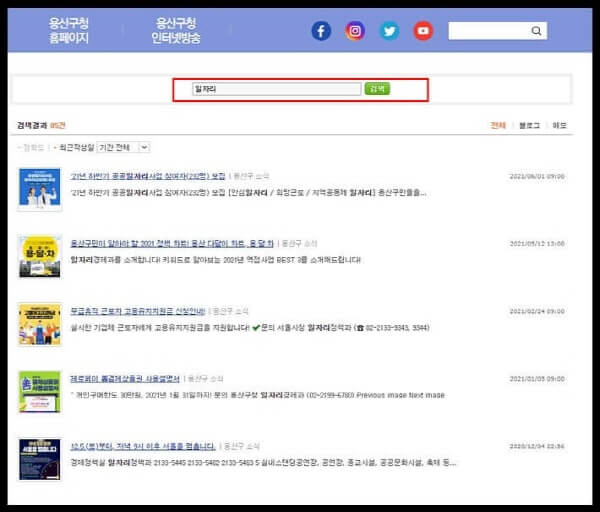Click the green 검색 search button

tap(377, 89)
